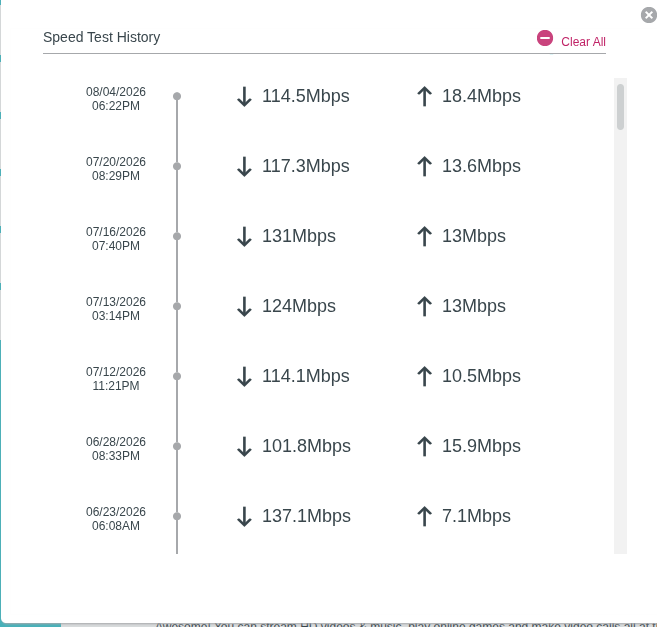Select the timeline dot for 07/16/2026

tap(177, 236)
